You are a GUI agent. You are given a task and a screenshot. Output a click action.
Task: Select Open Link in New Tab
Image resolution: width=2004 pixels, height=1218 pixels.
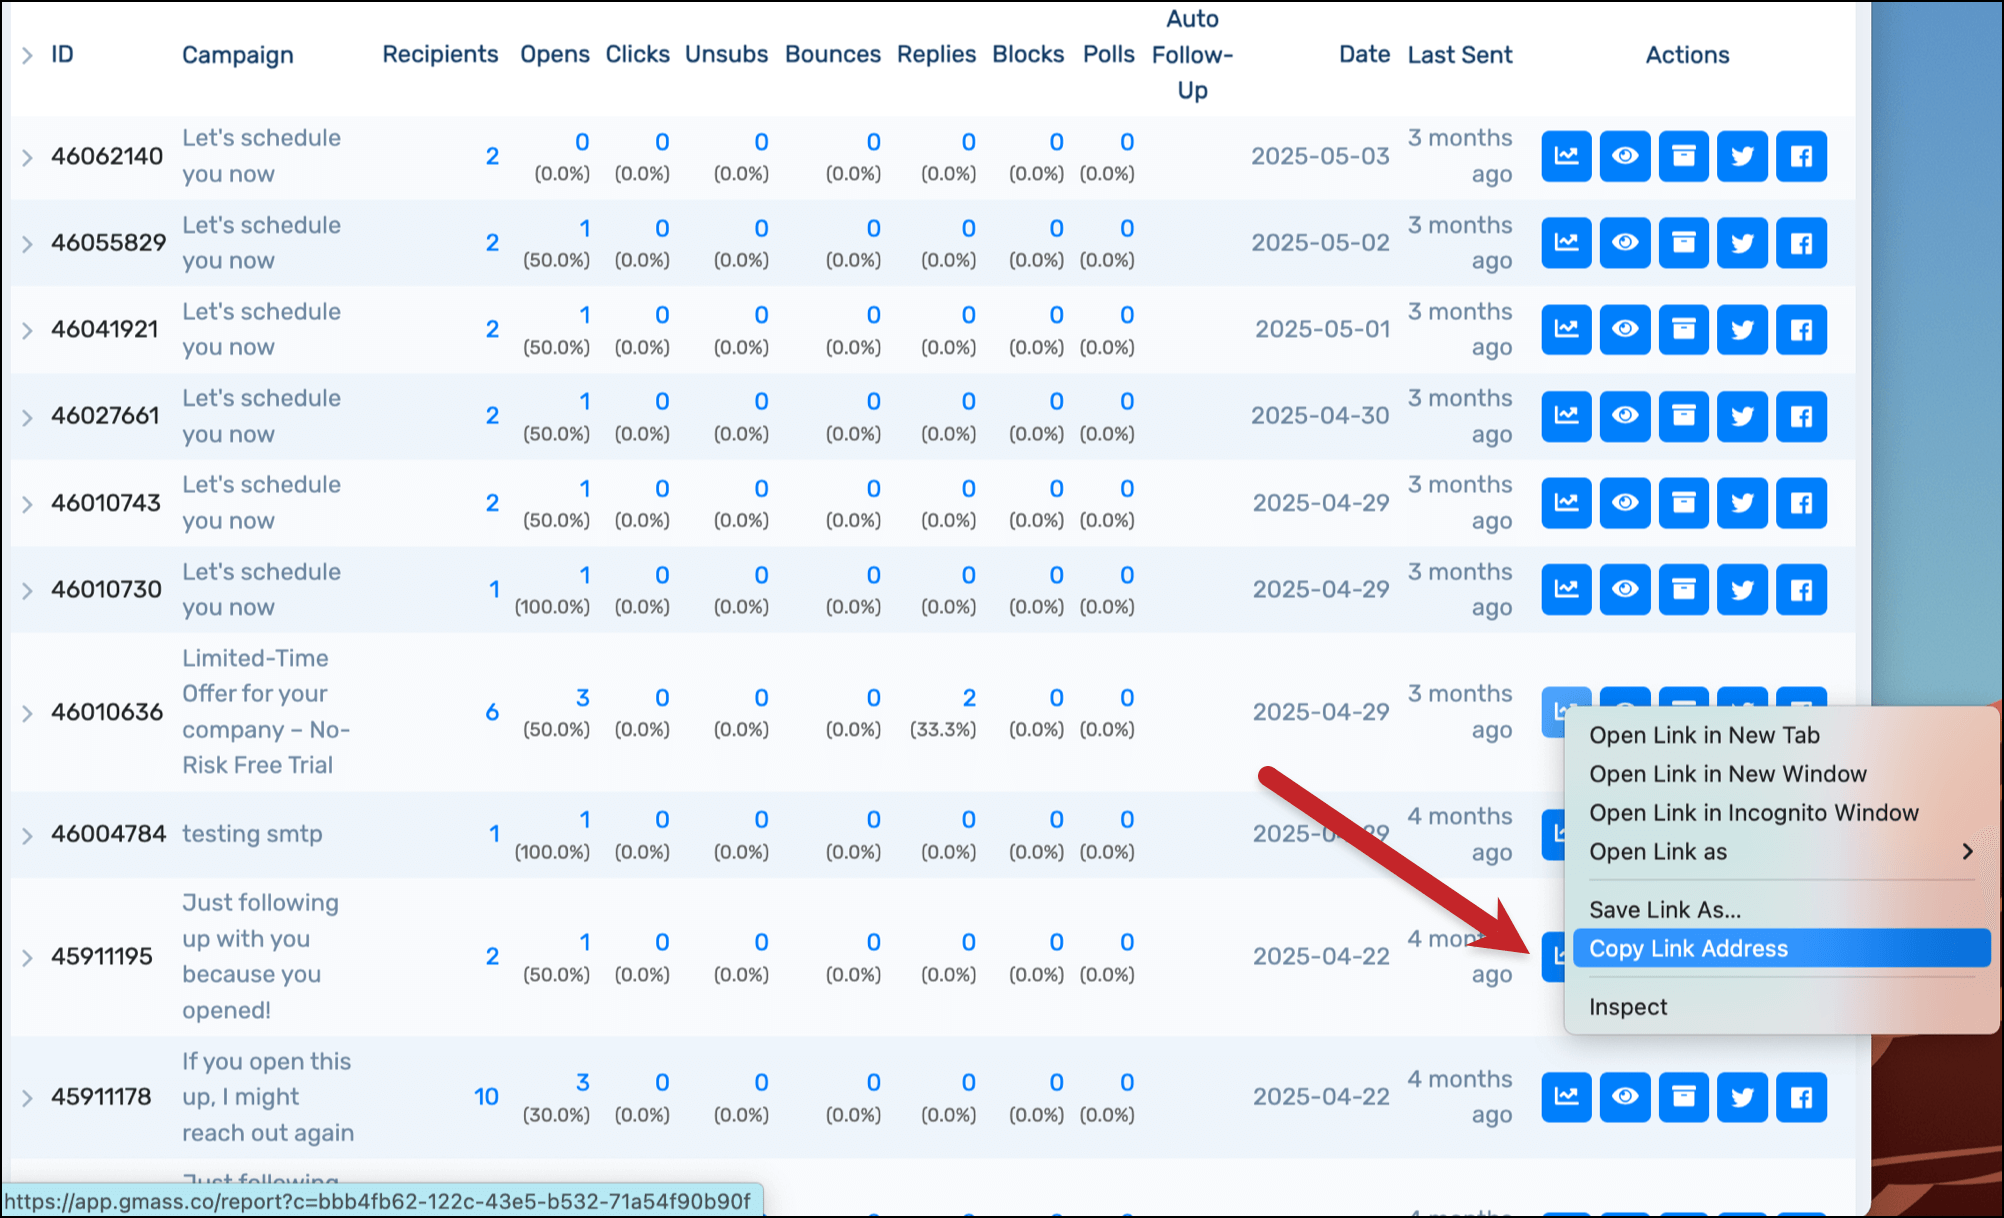(x=1704, y=735)
